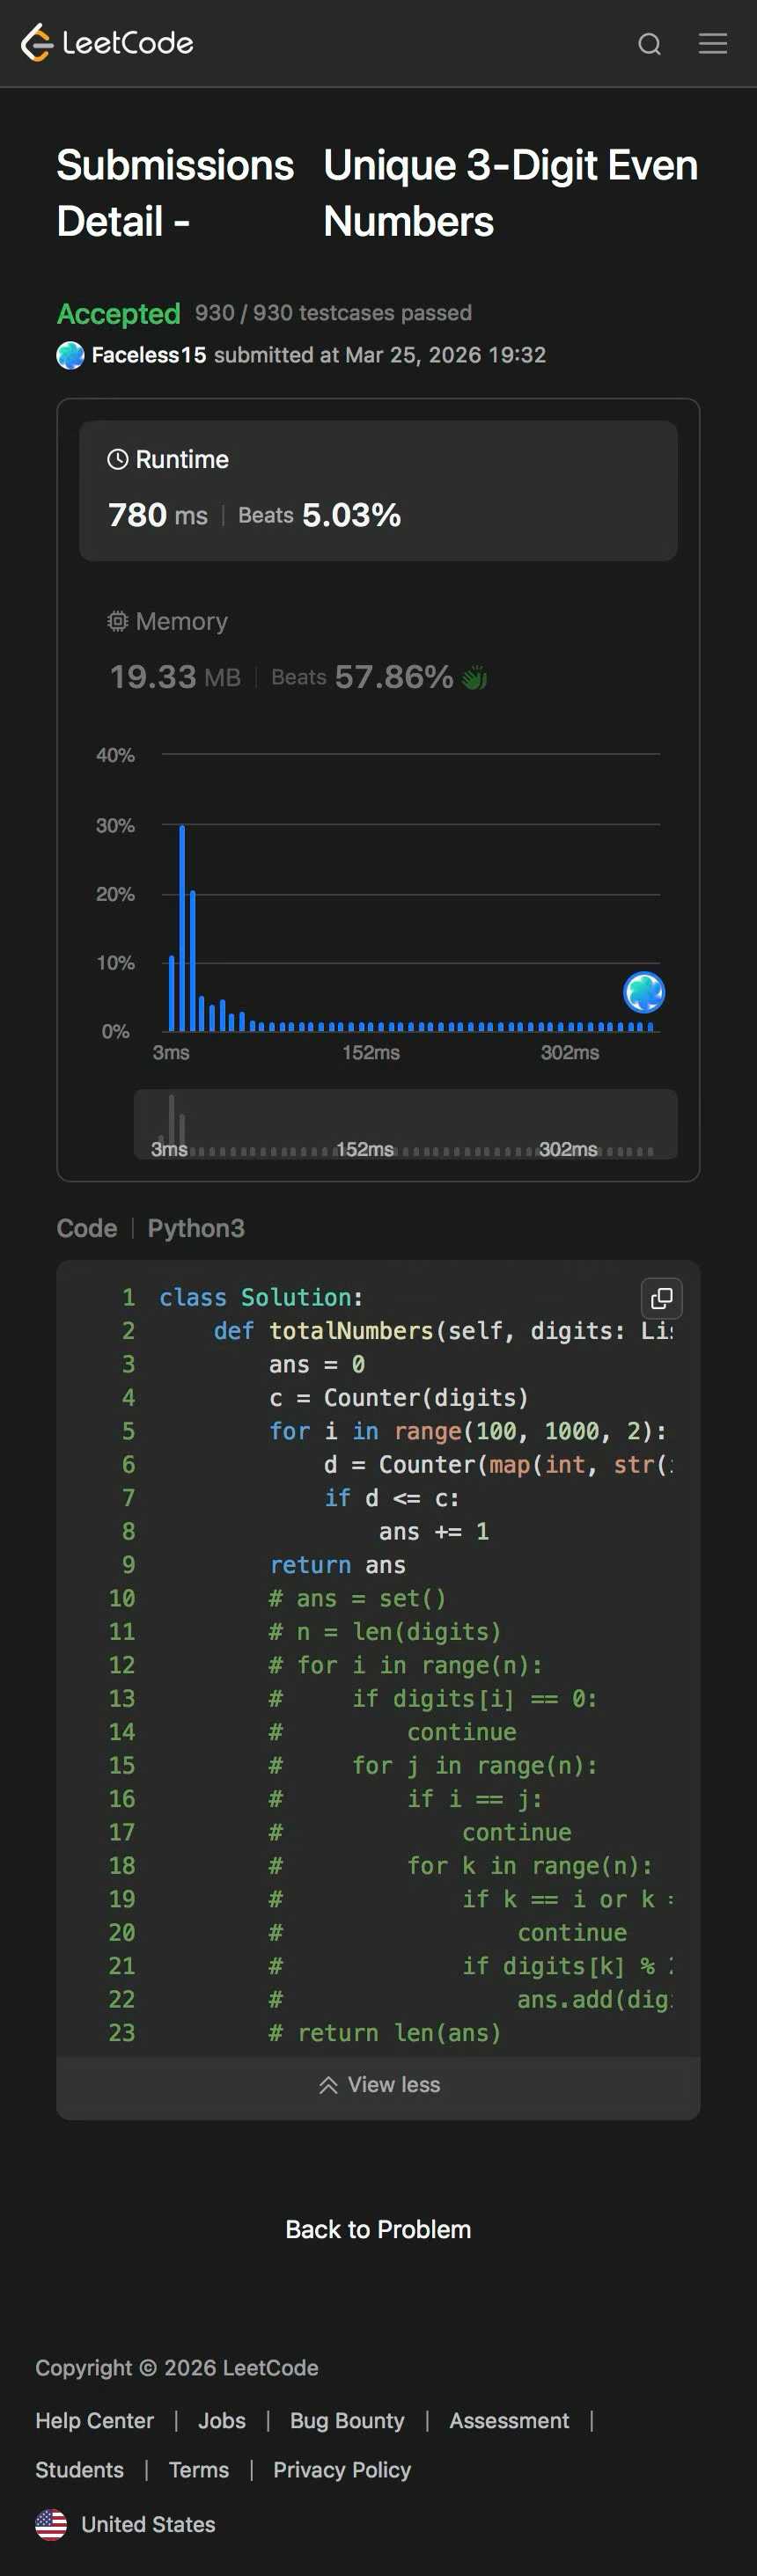Viewport: 757px width, 2576px height.
Task: Click code line 4 c = Counter(digits)
Action: 399,1398
